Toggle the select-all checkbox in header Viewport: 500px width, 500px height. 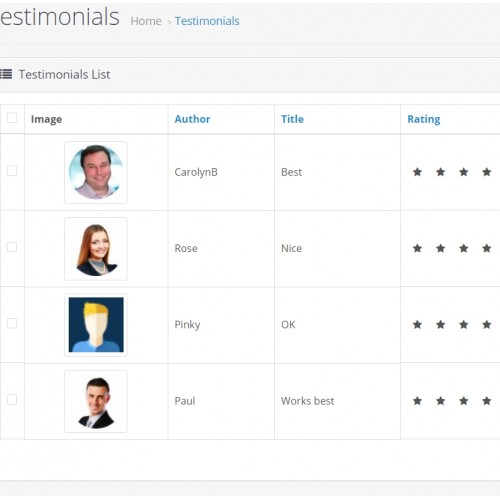coord(12,118)
